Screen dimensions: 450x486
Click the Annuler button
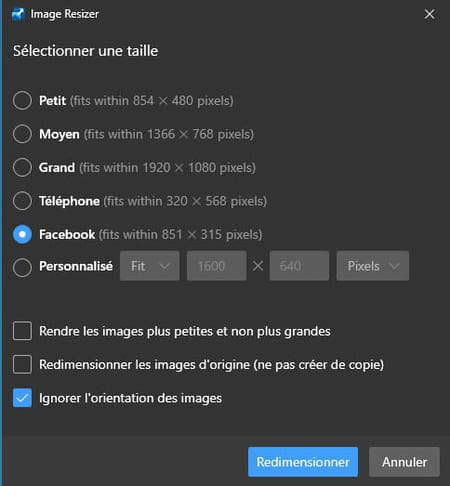[x=404, y=462]
